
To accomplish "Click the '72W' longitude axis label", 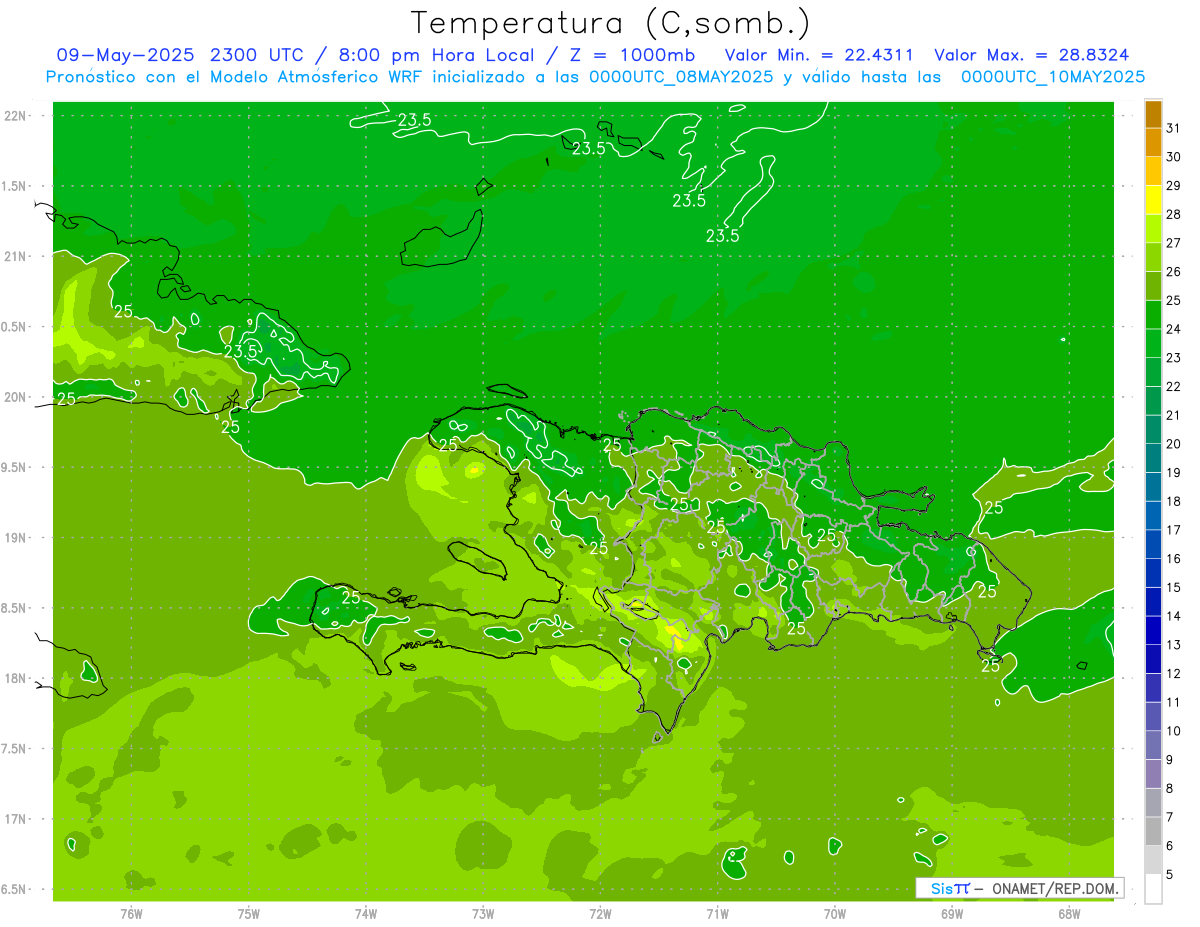I will tap(600, 913).
